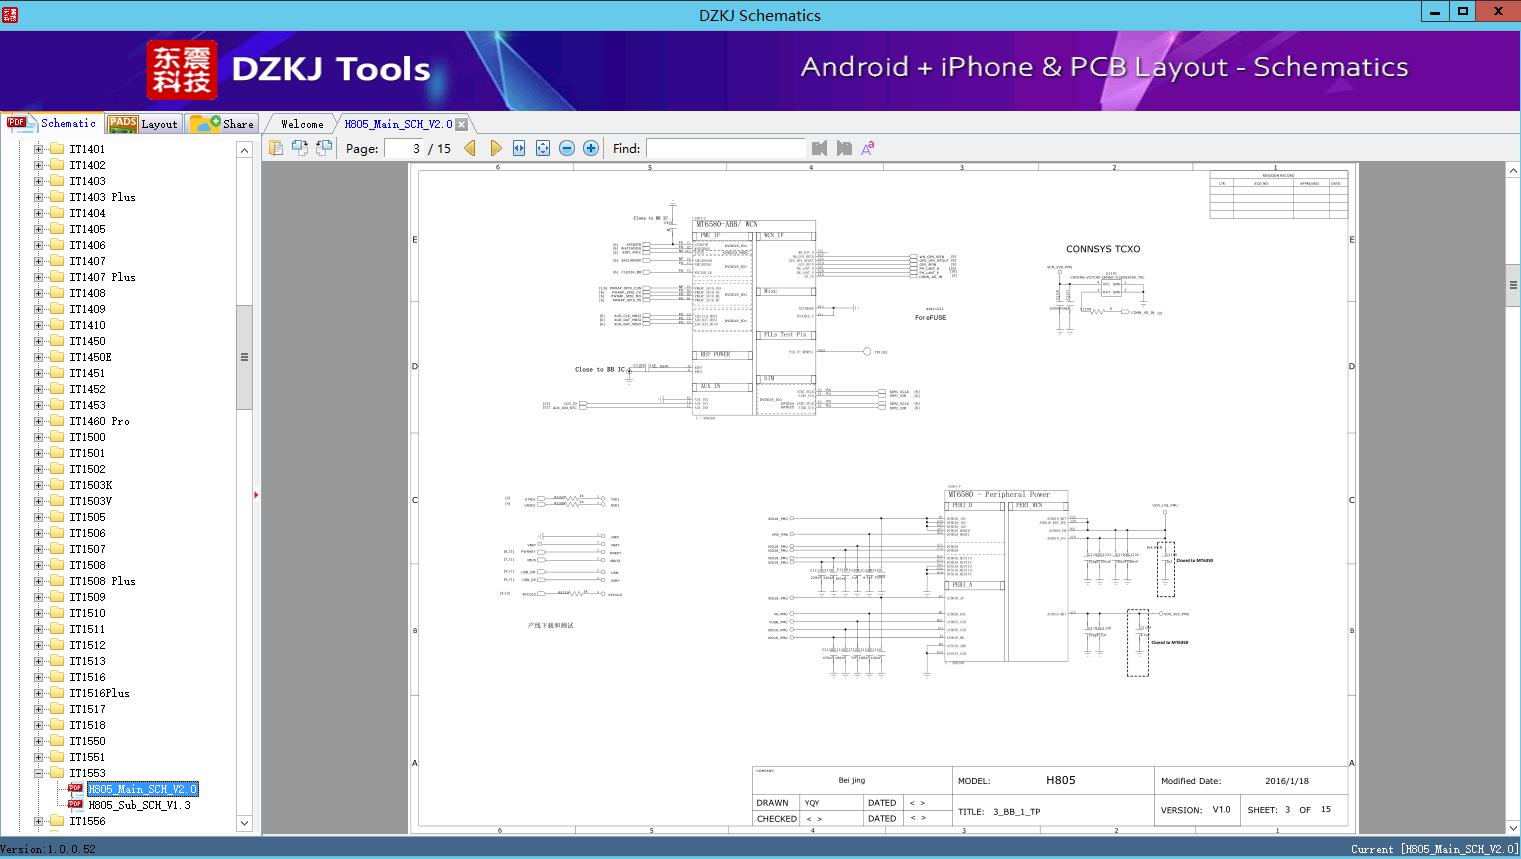This screenshot has width=1521, height=859.
Task: Open the Share tab
Action: 223,124
